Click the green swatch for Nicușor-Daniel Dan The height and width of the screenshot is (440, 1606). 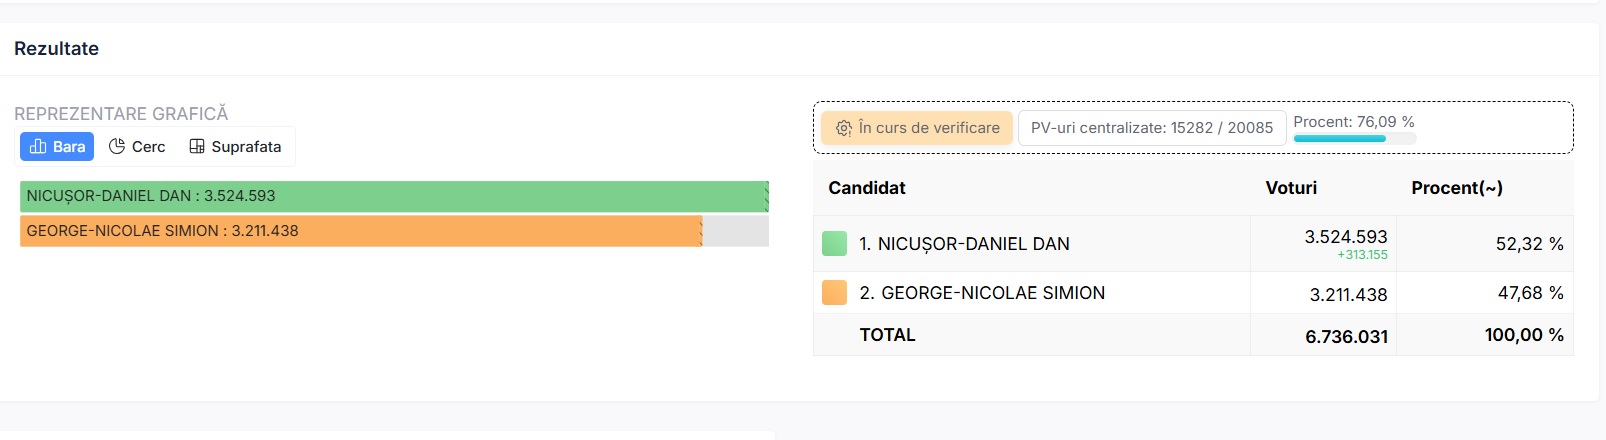click(x=834, y=244)
